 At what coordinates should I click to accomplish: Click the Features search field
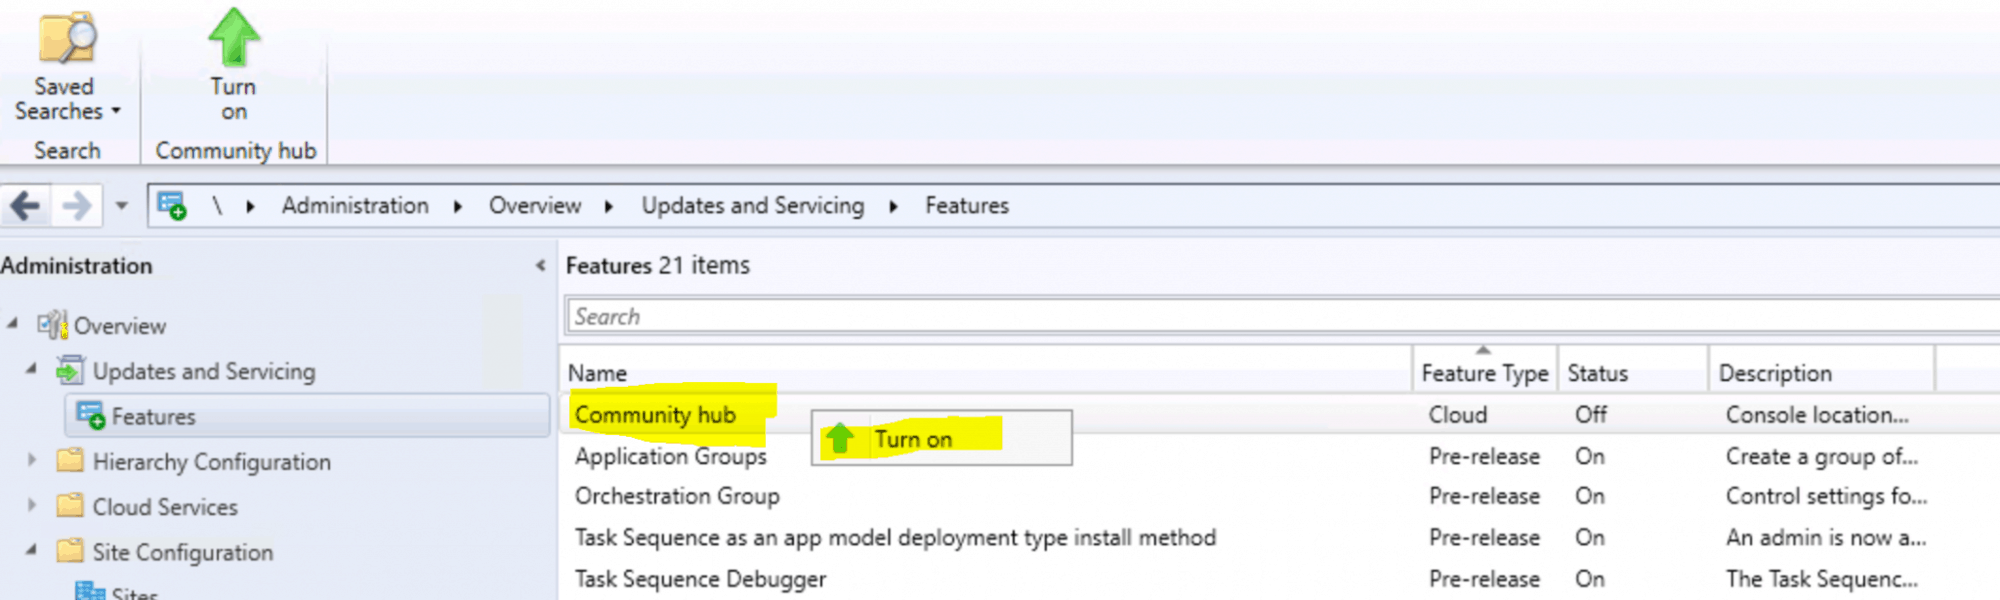coord(1282,316)
